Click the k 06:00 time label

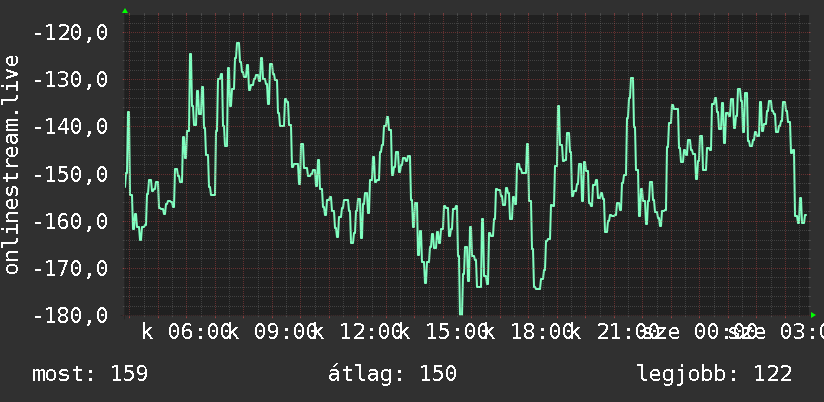pyautogui.click(x=187, y=332)
